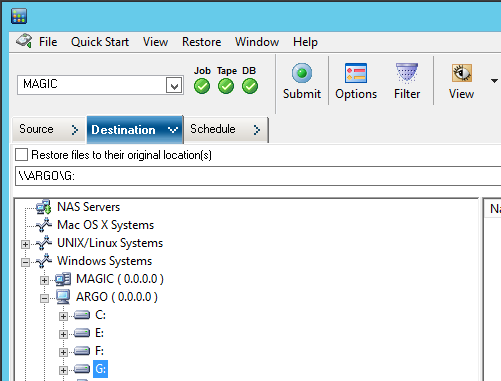Open the MAGIC server dropdown
The image size is (501, 381).
(x=174, y=86)
